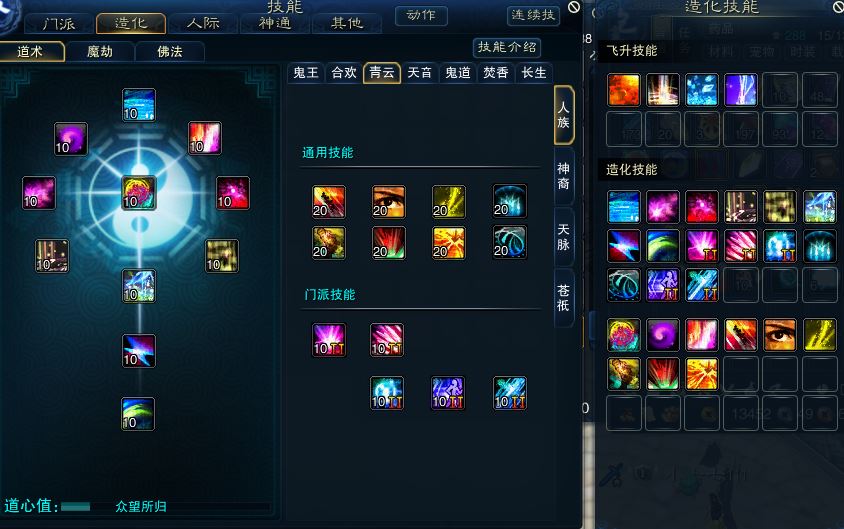Image resolution: width=844 pixels, height=529 pixels.
Task: Select the 天音 faction tab
Action: pos(420,73)
